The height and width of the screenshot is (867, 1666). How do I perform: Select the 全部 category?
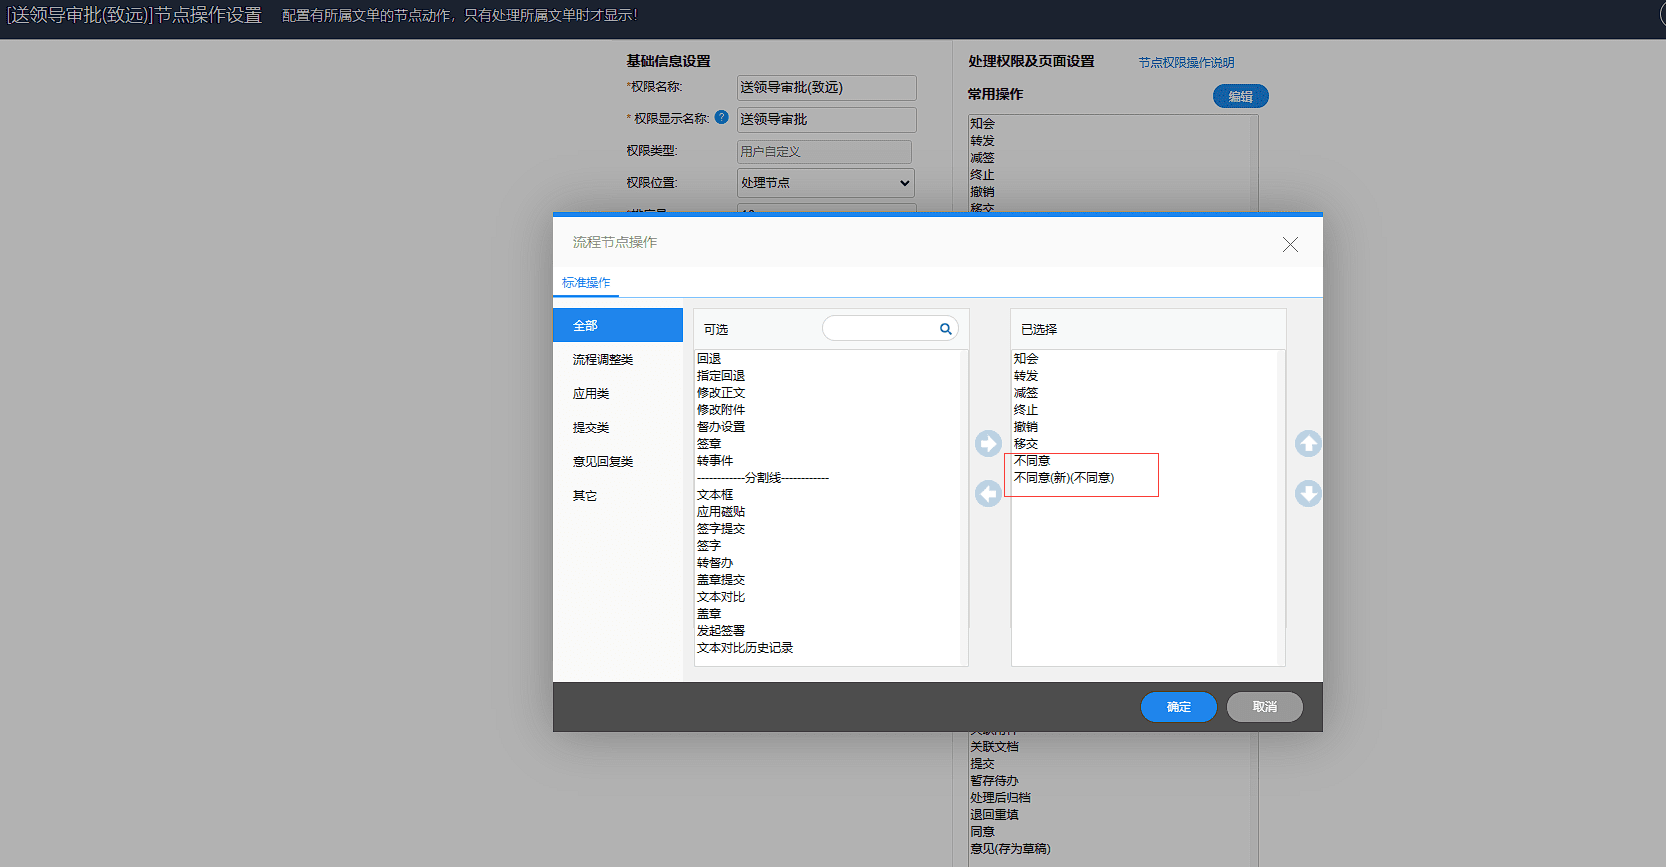point(618,325)
